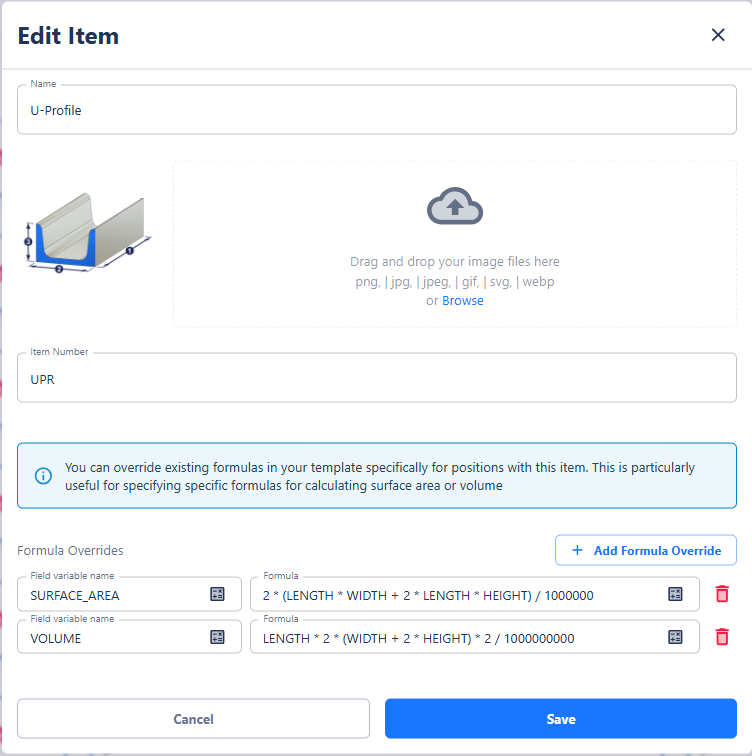The width and height of the screenshot is (752, 756).
Task: Close the Edit Item dialog
Action: 717,35
